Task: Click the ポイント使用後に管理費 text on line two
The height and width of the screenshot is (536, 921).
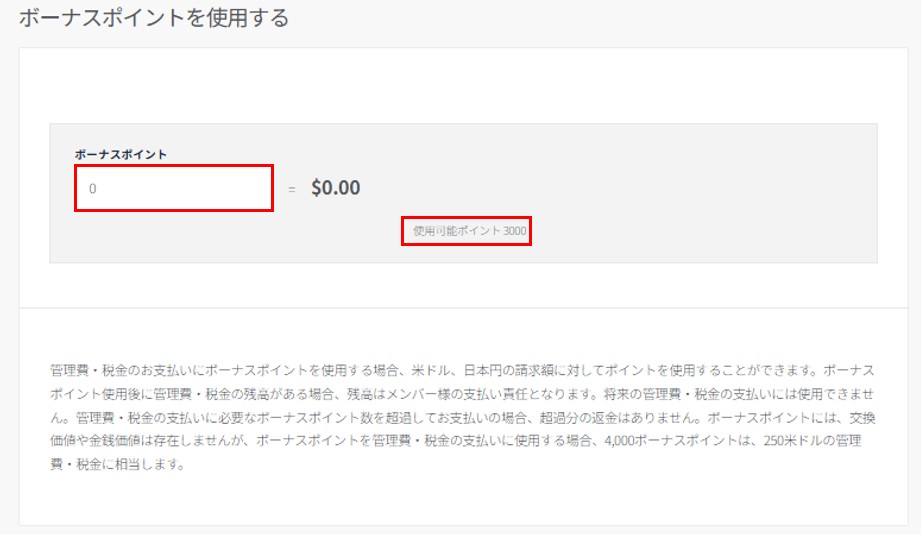Action: [x=124, y=393]
